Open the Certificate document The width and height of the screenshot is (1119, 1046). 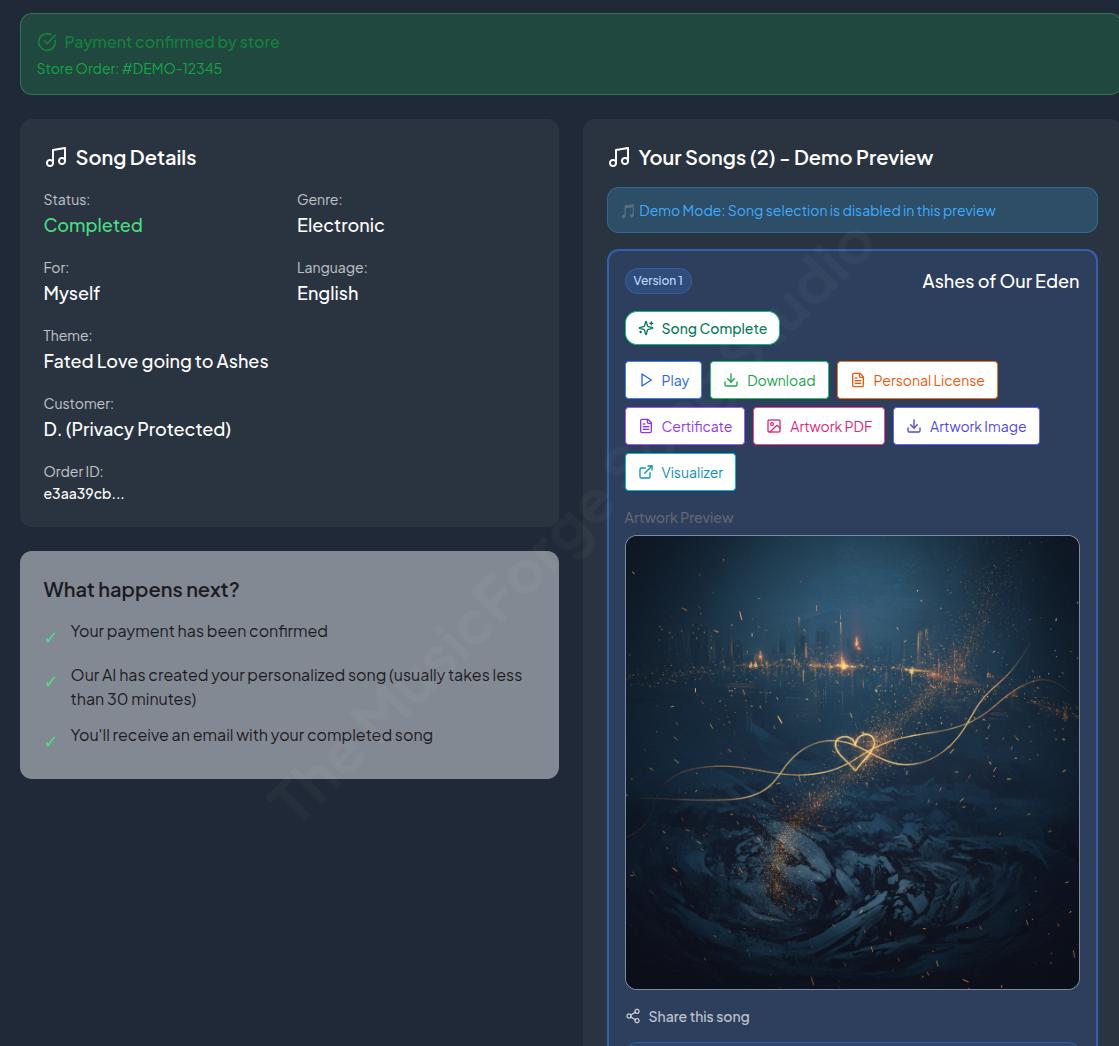tap(685, 426)
